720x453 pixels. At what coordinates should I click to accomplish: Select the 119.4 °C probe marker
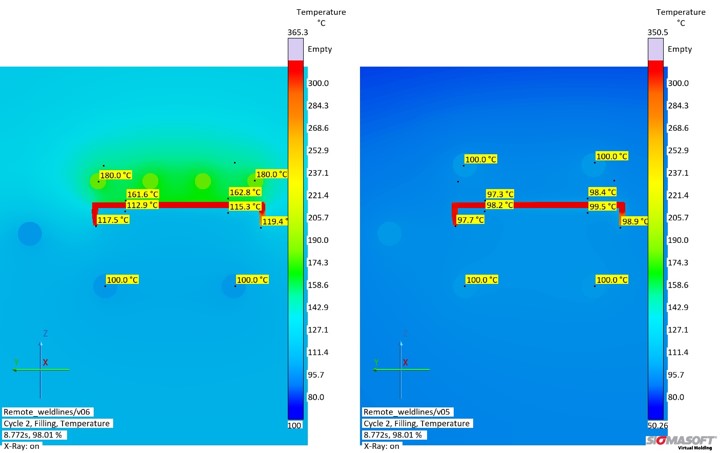coord(275,222)
